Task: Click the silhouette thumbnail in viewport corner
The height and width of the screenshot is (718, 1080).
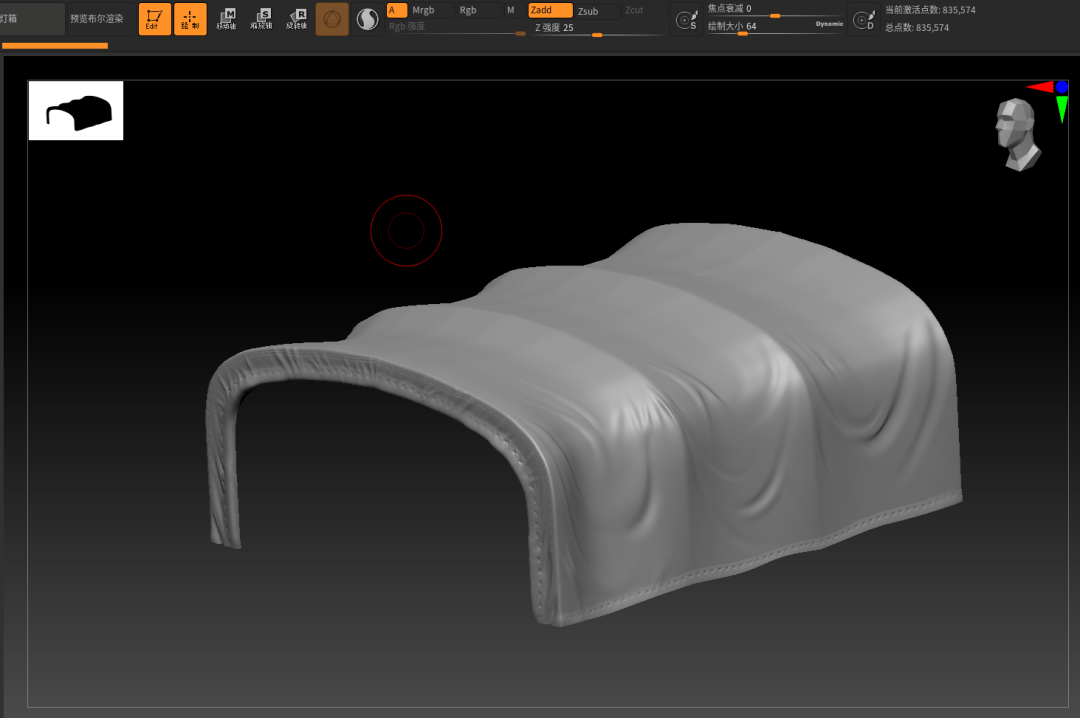Action: point(76,110)
